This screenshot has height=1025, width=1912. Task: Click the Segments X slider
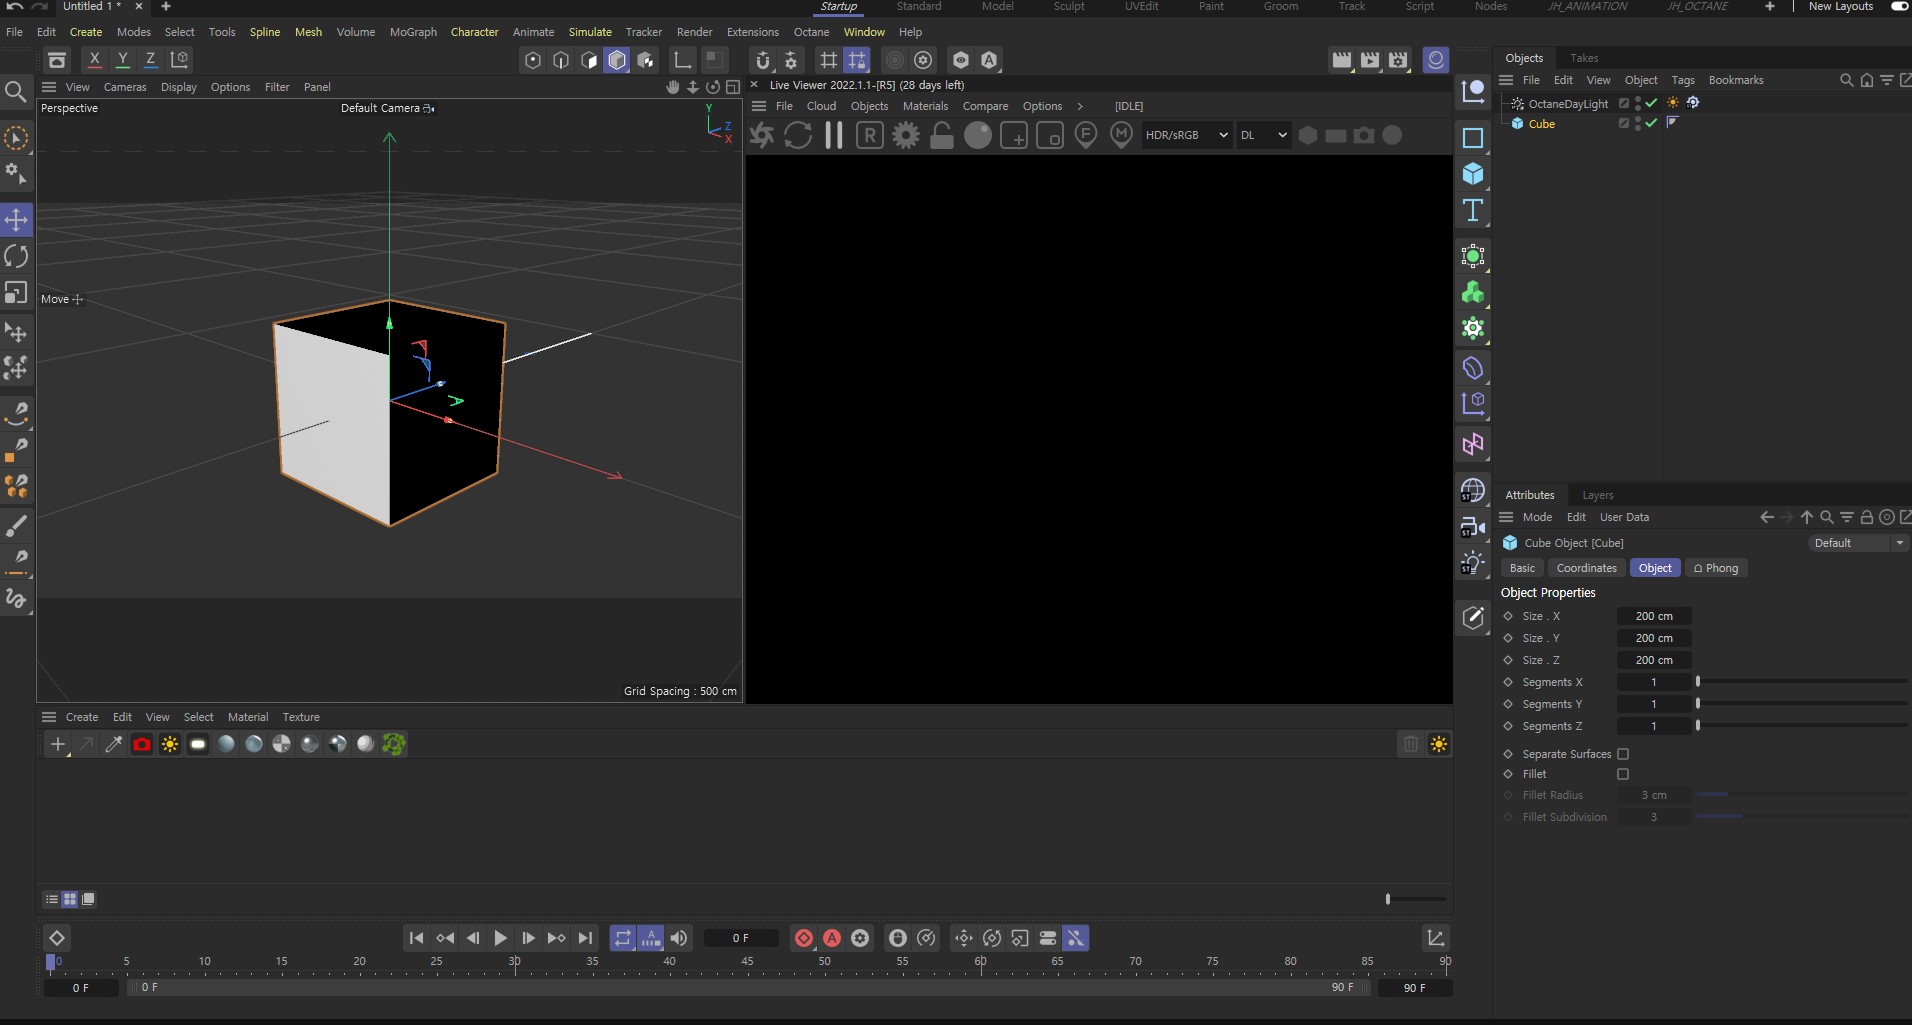click(x=1801, y=682)
